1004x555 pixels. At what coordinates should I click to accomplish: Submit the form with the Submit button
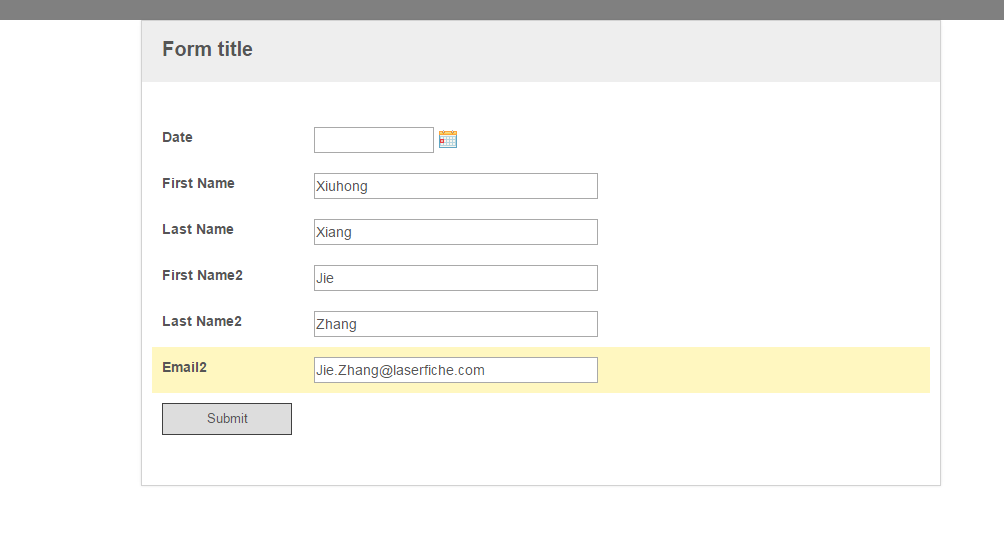pyautogui.click(x=227, y=419)
